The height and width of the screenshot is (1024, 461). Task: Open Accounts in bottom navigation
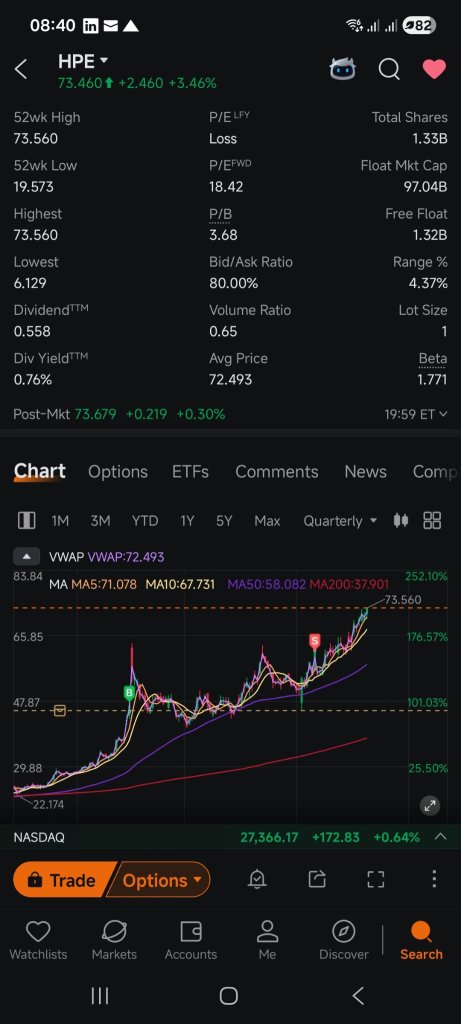point(191,941)
